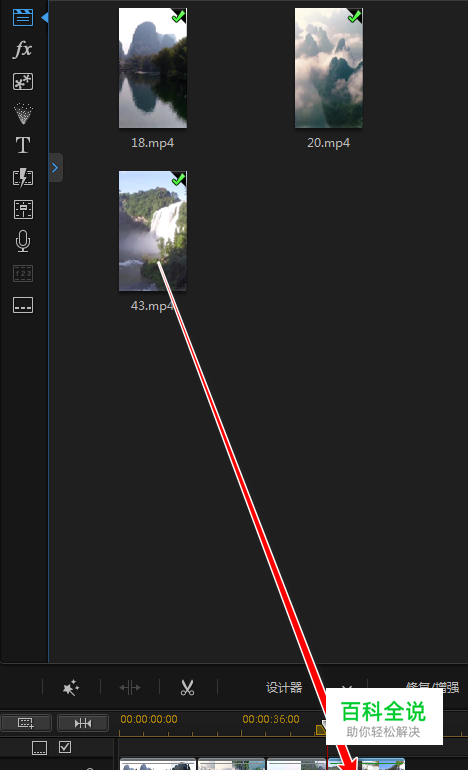468x770 pixels.
Task: Click the Magic Tools wand icon
Action: tap(71, 688)
